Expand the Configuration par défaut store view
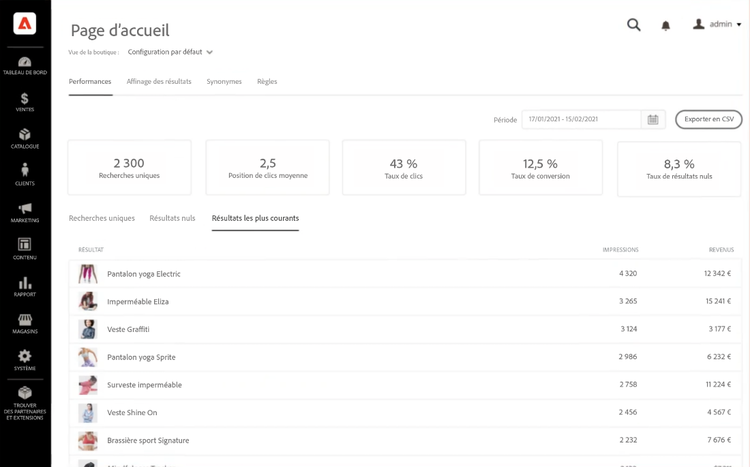The width and height of the screenshot is (750, 467). (x=170, y=52)
